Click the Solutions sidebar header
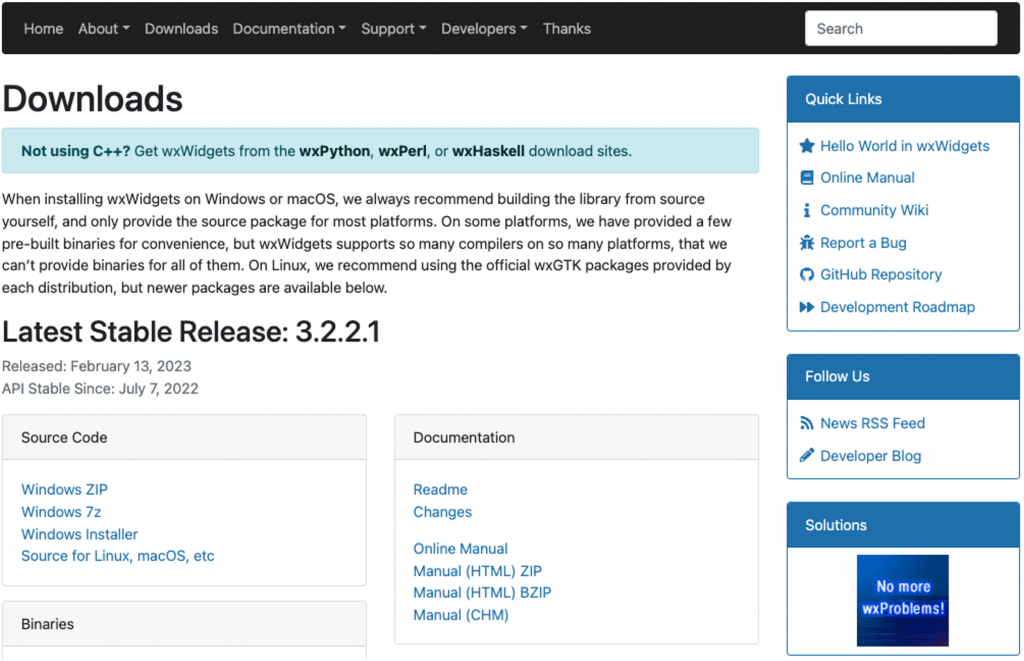This screenshot has width=1024, height=661. click(x=903, y=525)
